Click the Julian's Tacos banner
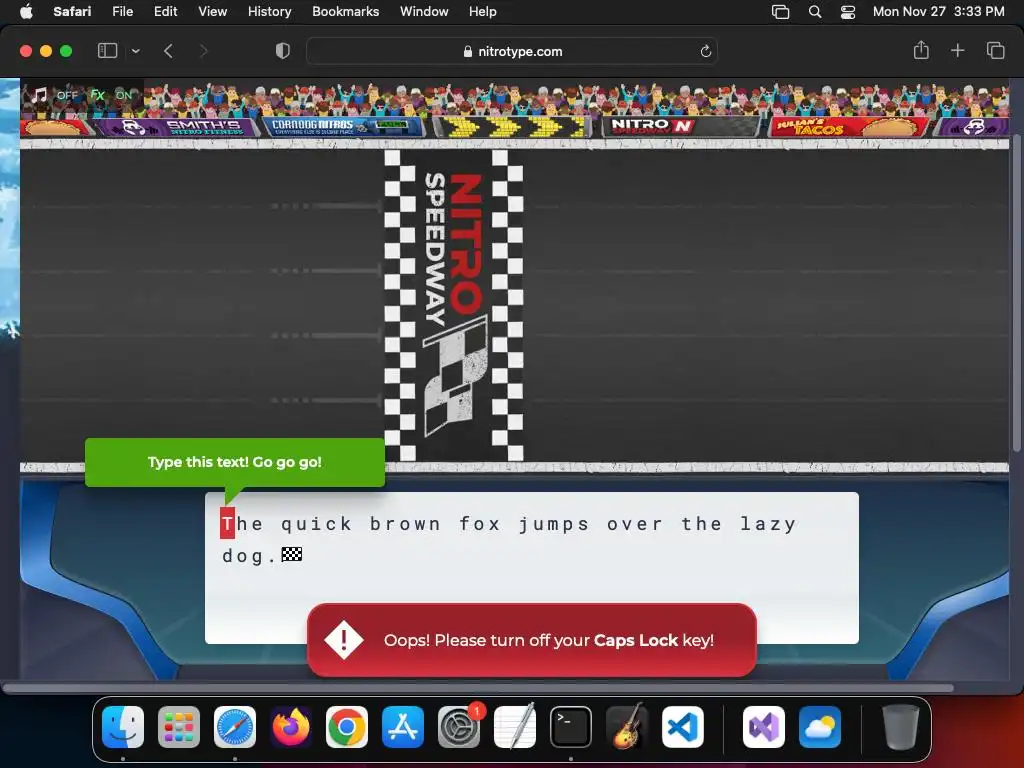Screen dimensions: 1024x768 [x=849, y=127]
